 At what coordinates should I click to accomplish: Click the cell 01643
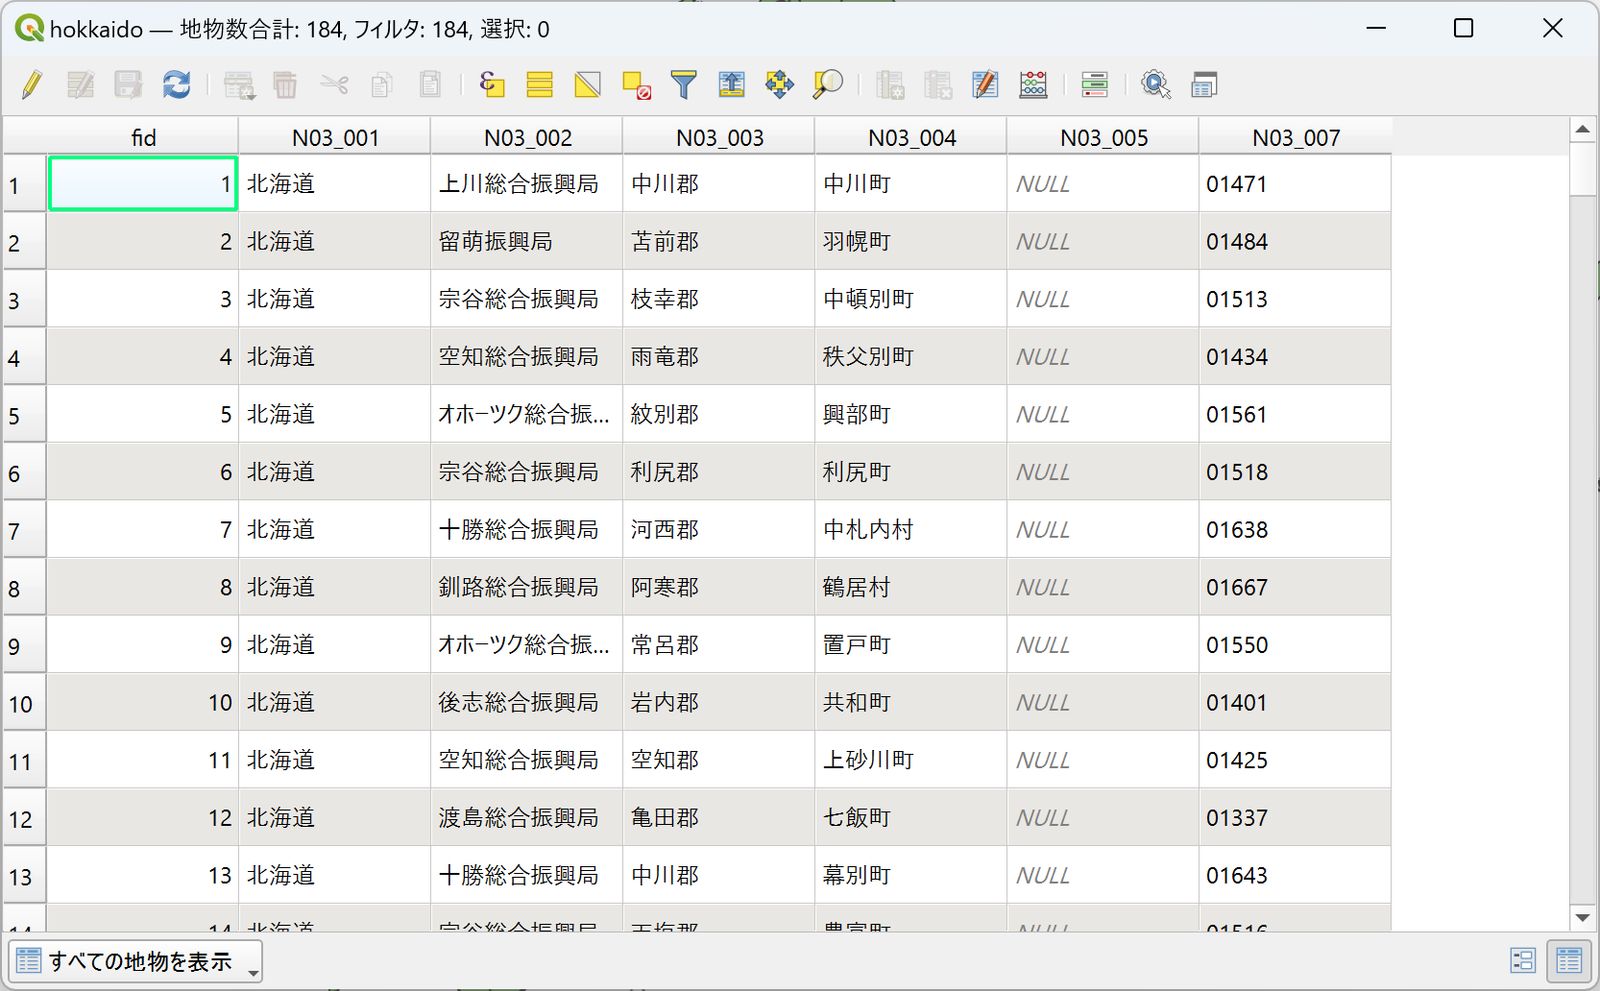pos(1294,875)
